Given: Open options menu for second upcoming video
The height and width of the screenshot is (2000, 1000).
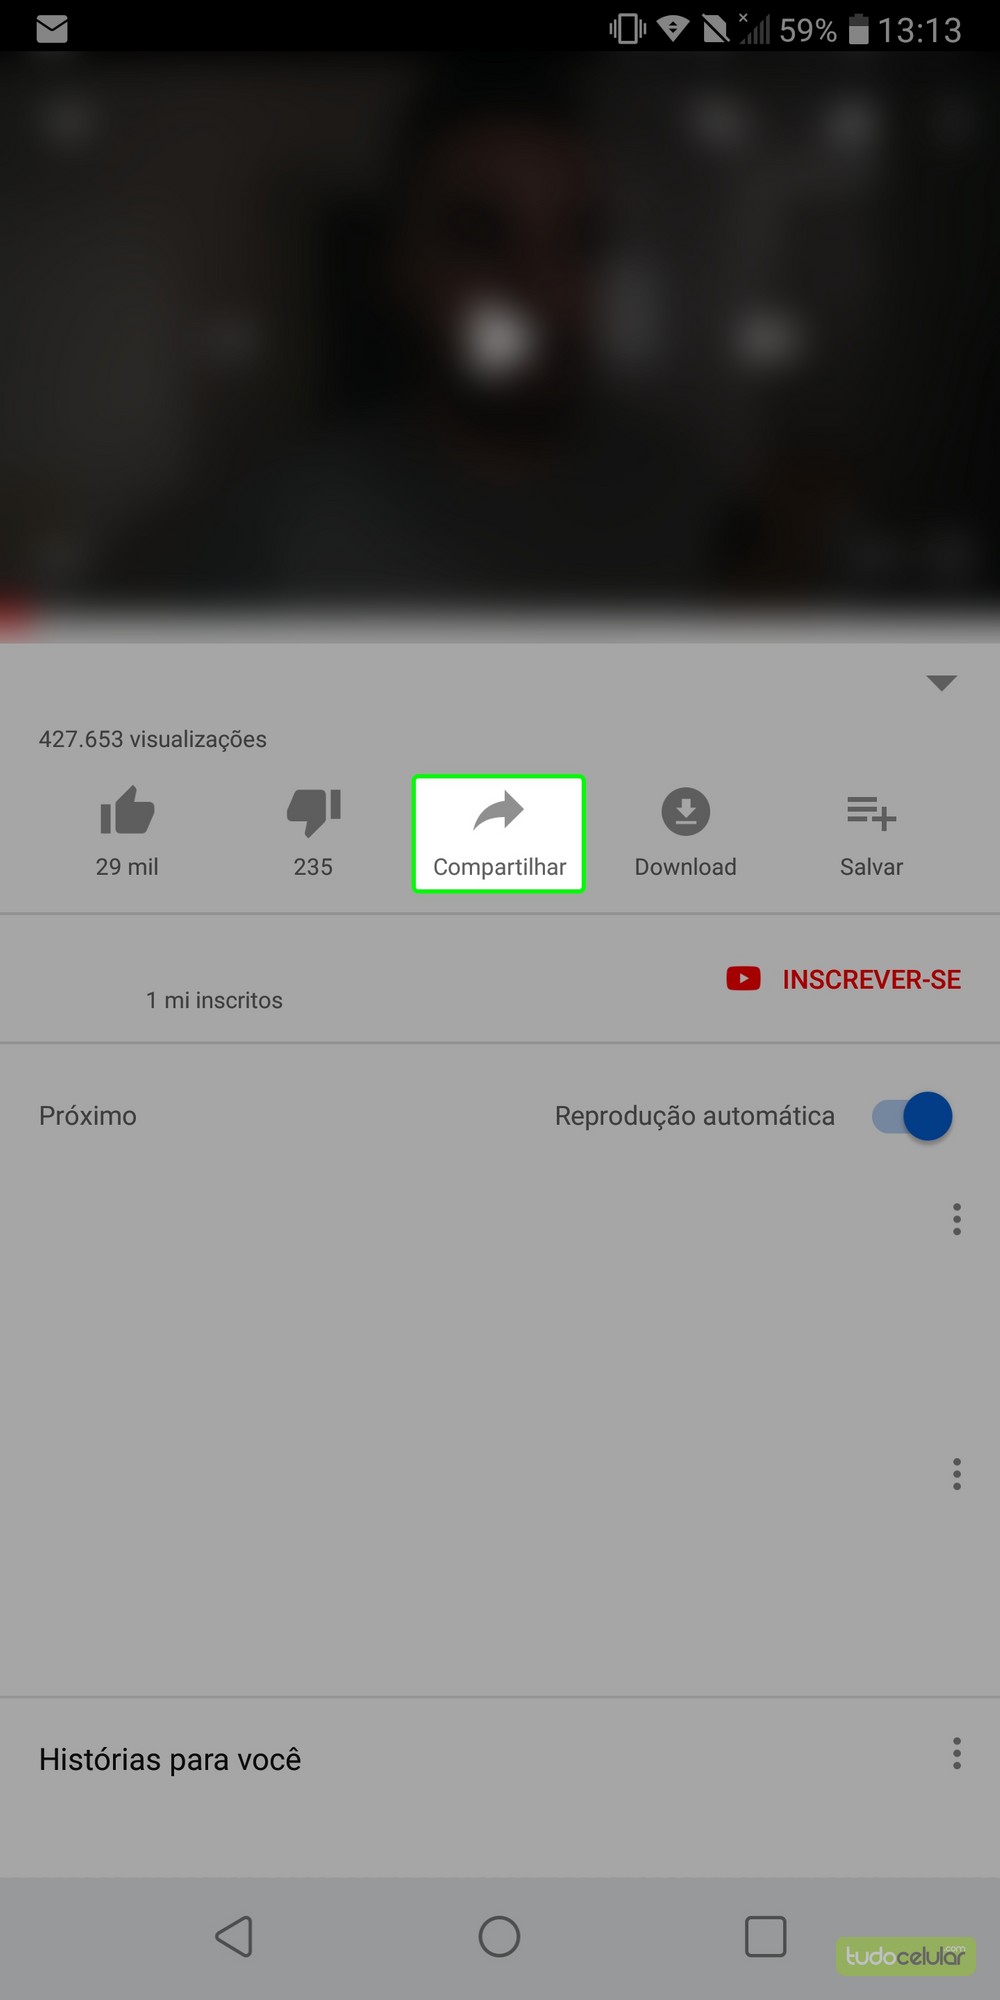Looking at the screenshot, I should coord(957,1474).
